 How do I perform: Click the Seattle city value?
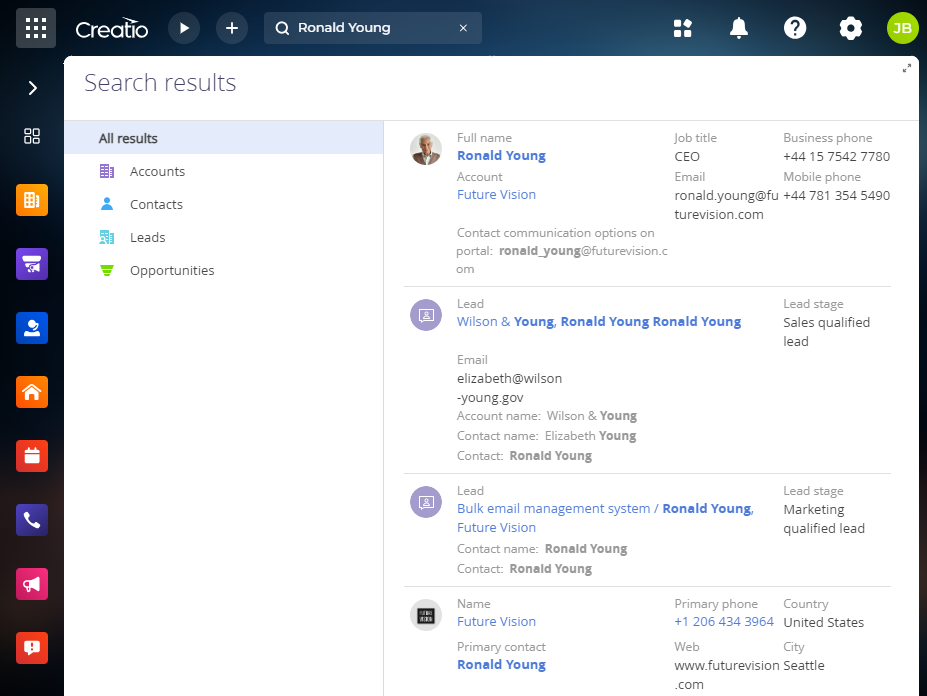pos(803,666)
